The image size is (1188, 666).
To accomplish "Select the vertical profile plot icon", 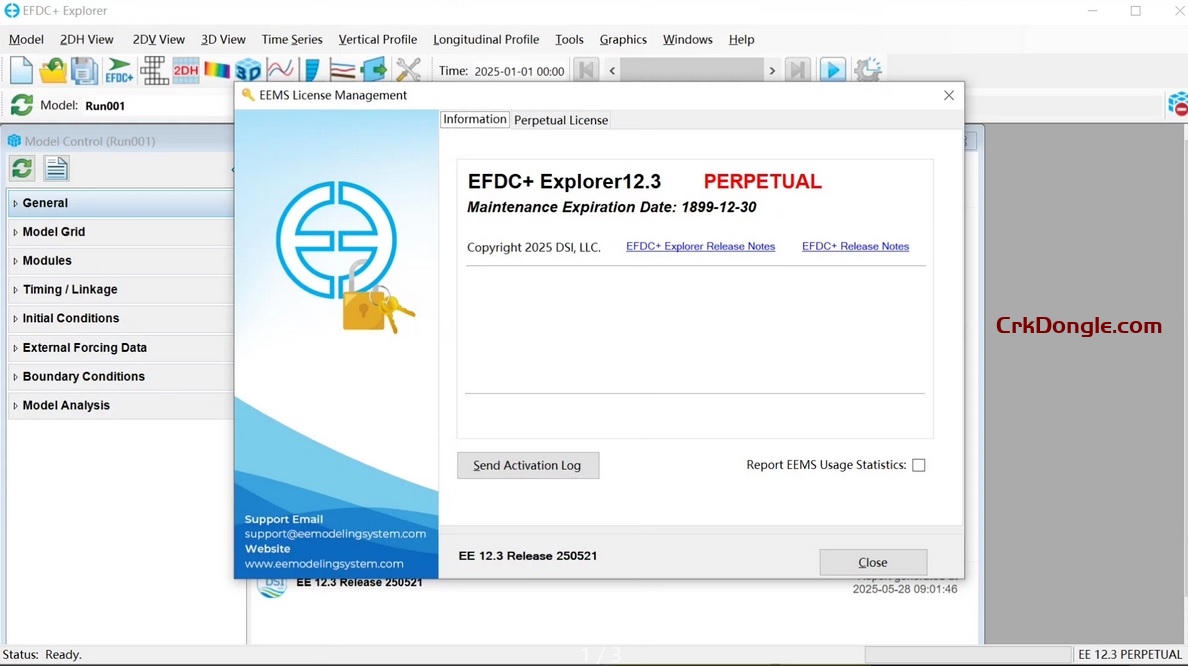I will pyautogui.click(x=310, y=70).
